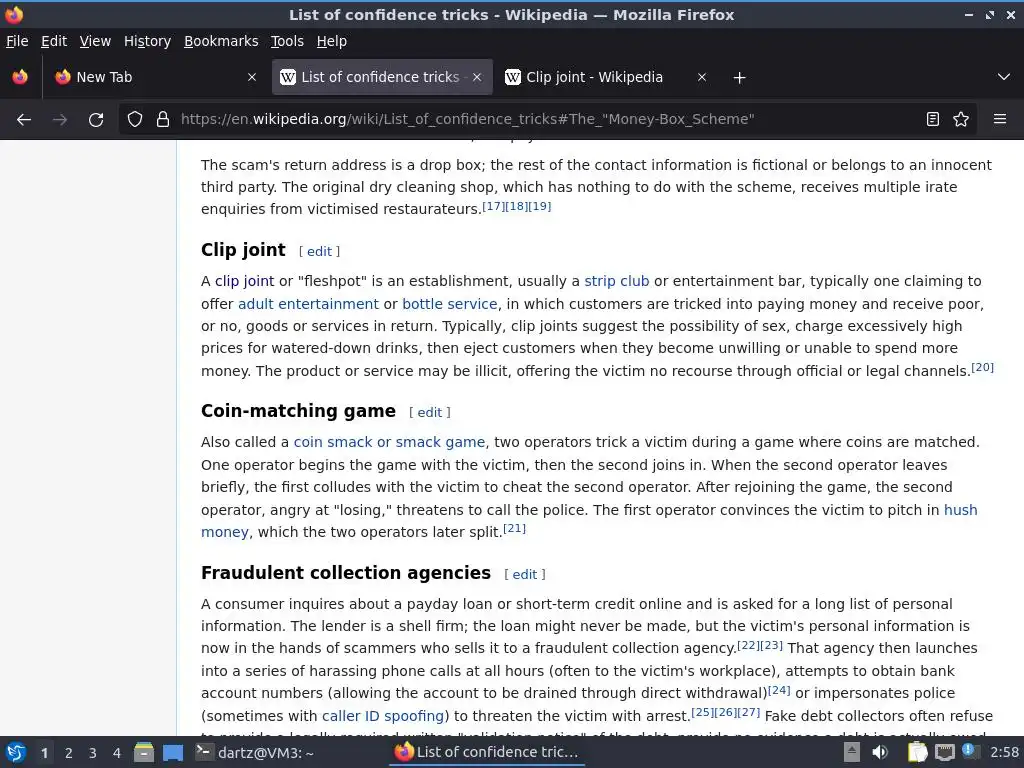
Task: Edit the Clip joint section
Action: tap(319, 251)
